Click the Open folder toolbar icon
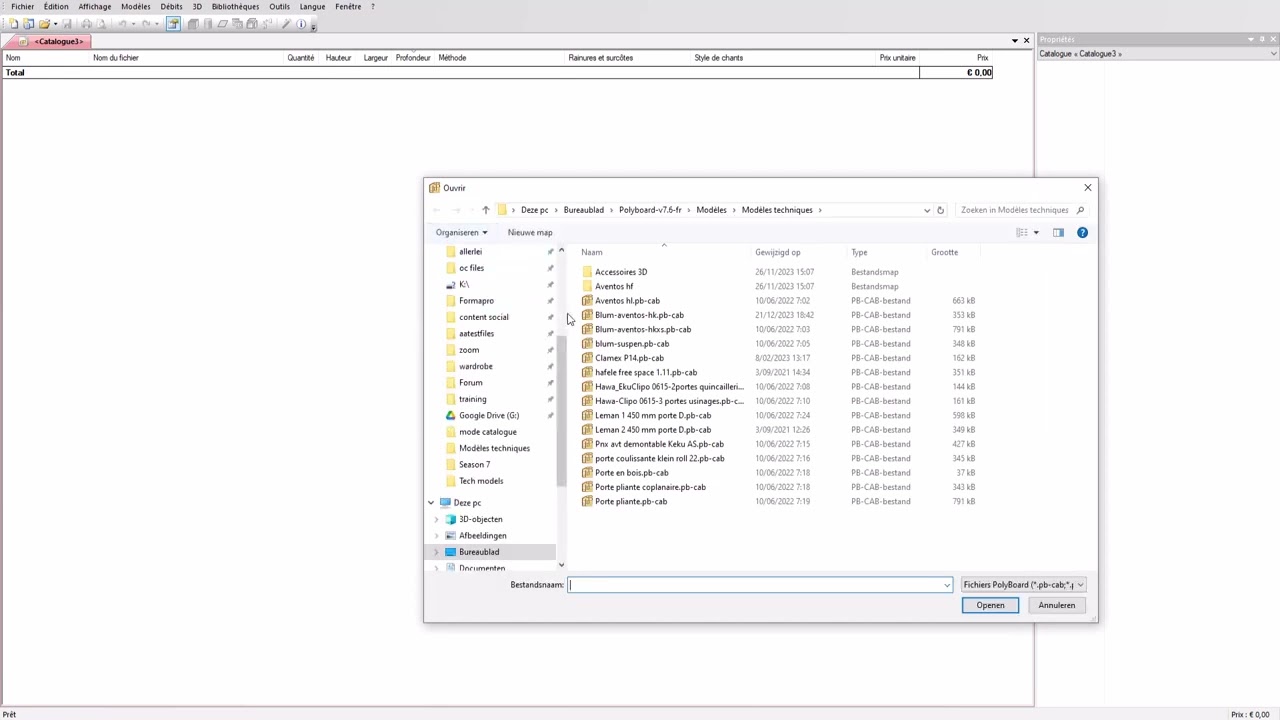The image size is (1280, 720). tap(44, 24)
